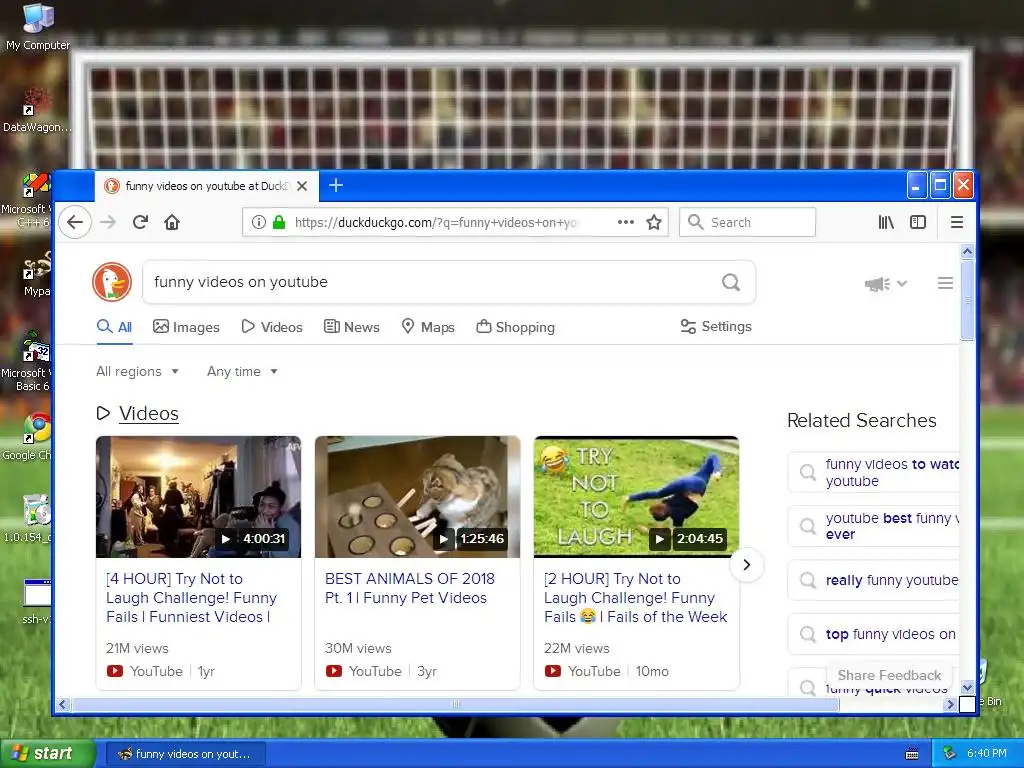
Task: Click the horizontal scrollbar right arrow
Action: pos(951,705)
